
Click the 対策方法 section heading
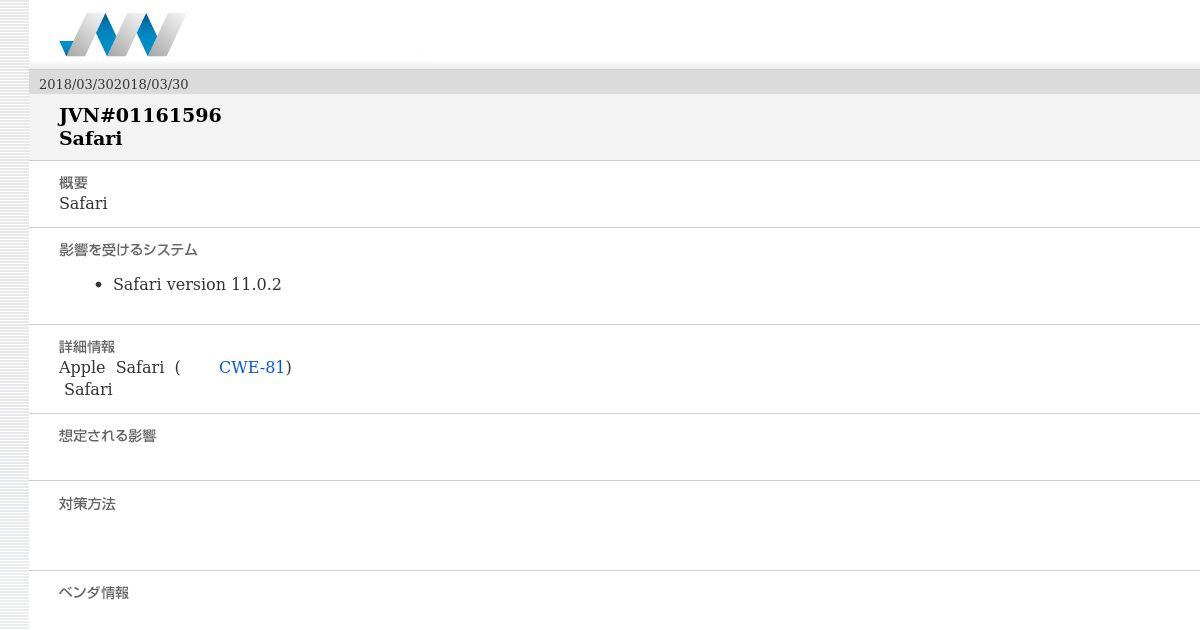click(x=87, y=504)
